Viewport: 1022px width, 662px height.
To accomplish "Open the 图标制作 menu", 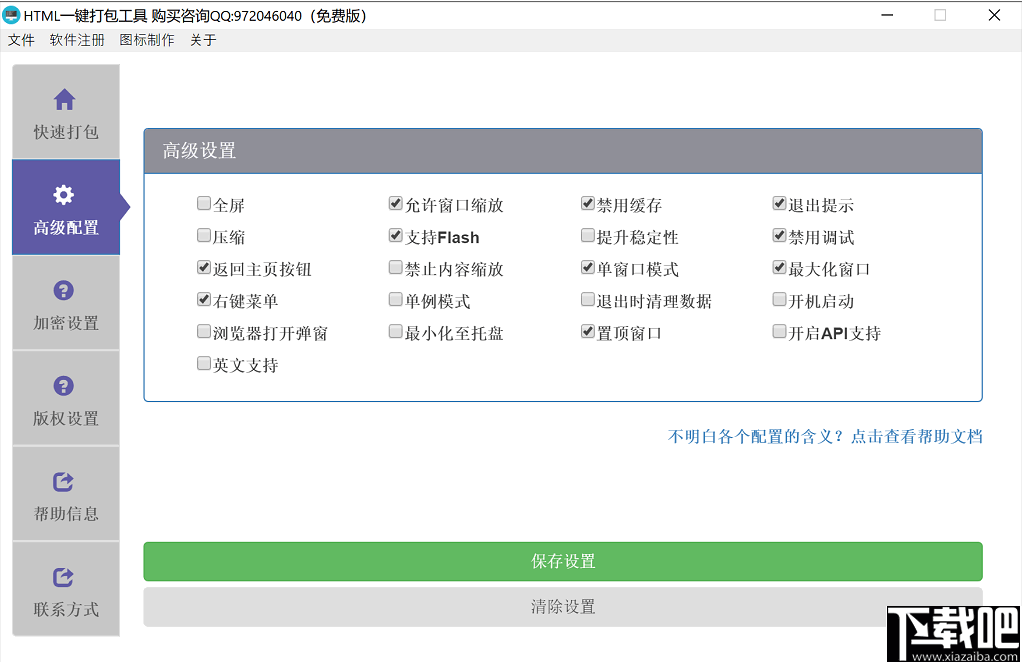I will click(147, 40).
